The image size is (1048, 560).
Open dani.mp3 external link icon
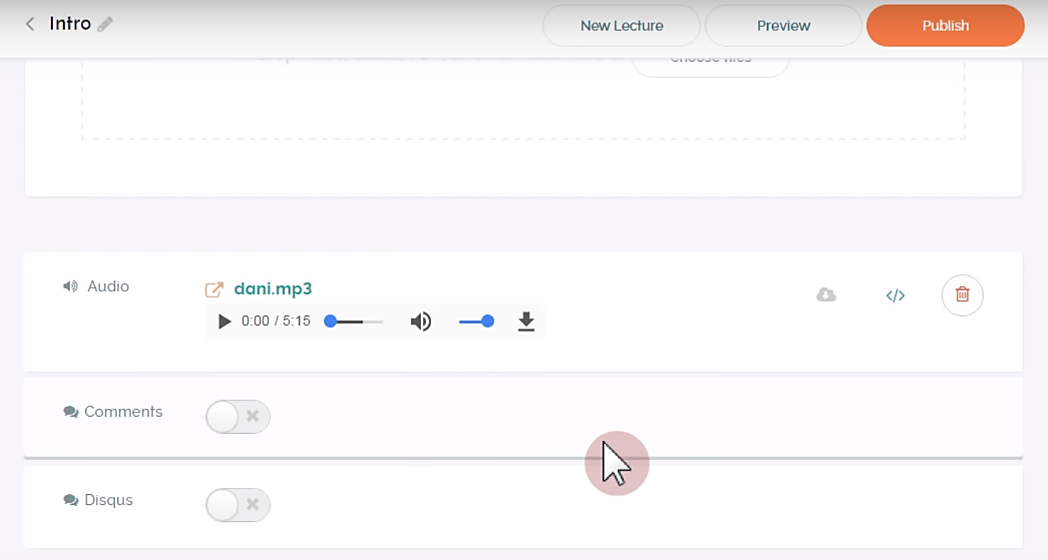(214, 290)
